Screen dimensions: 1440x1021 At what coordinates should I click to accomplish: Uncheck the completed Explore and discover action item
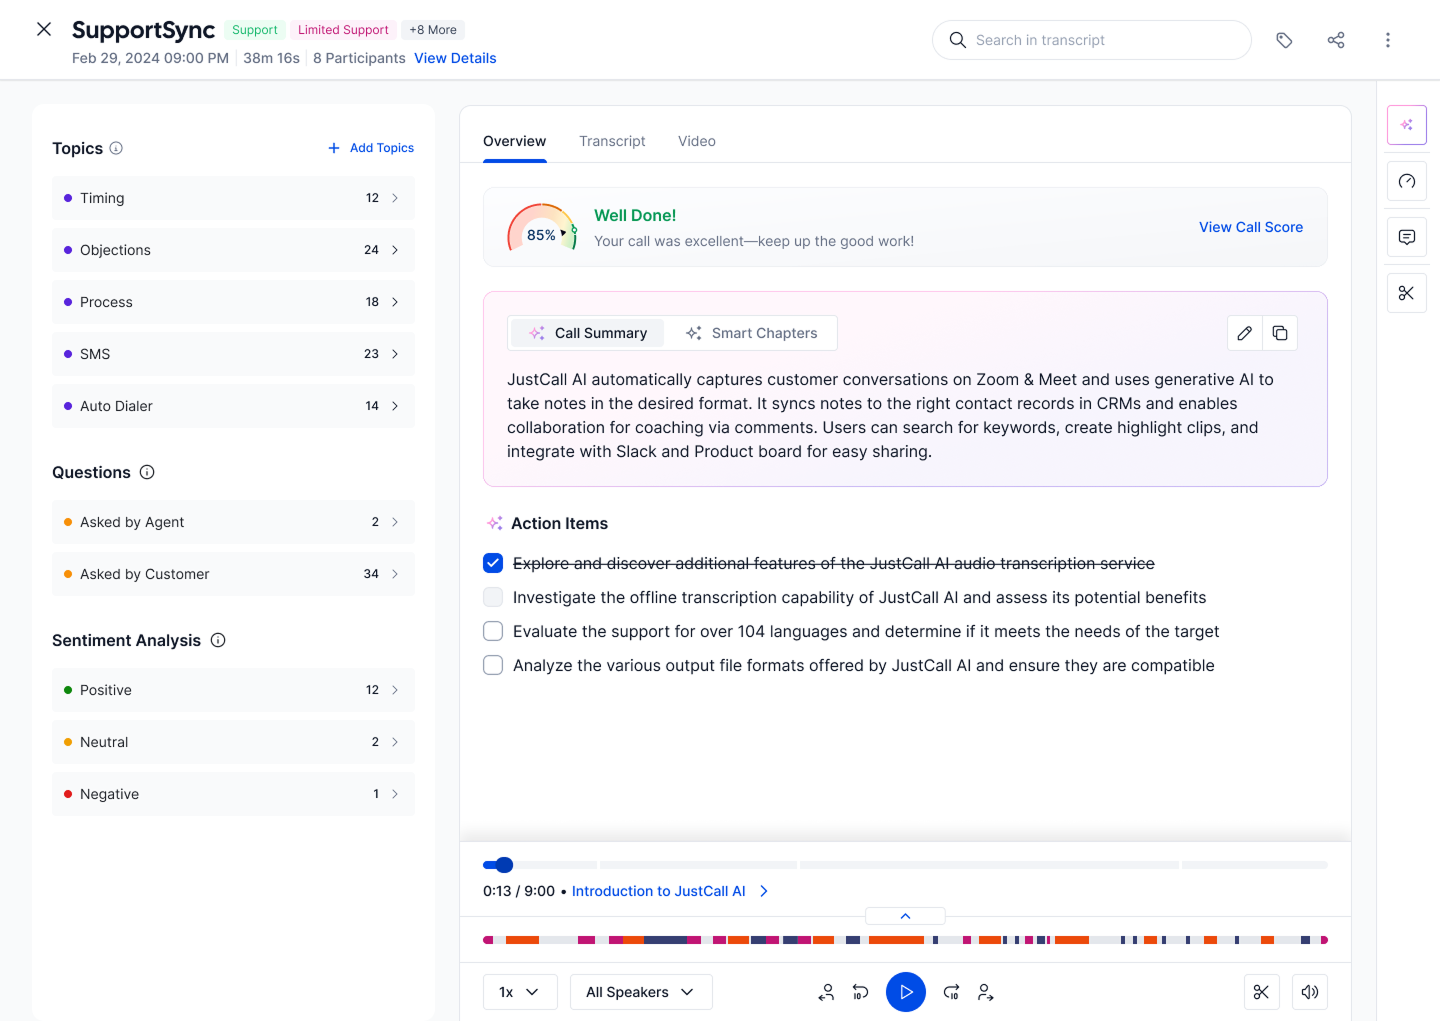tap(493, 563)
